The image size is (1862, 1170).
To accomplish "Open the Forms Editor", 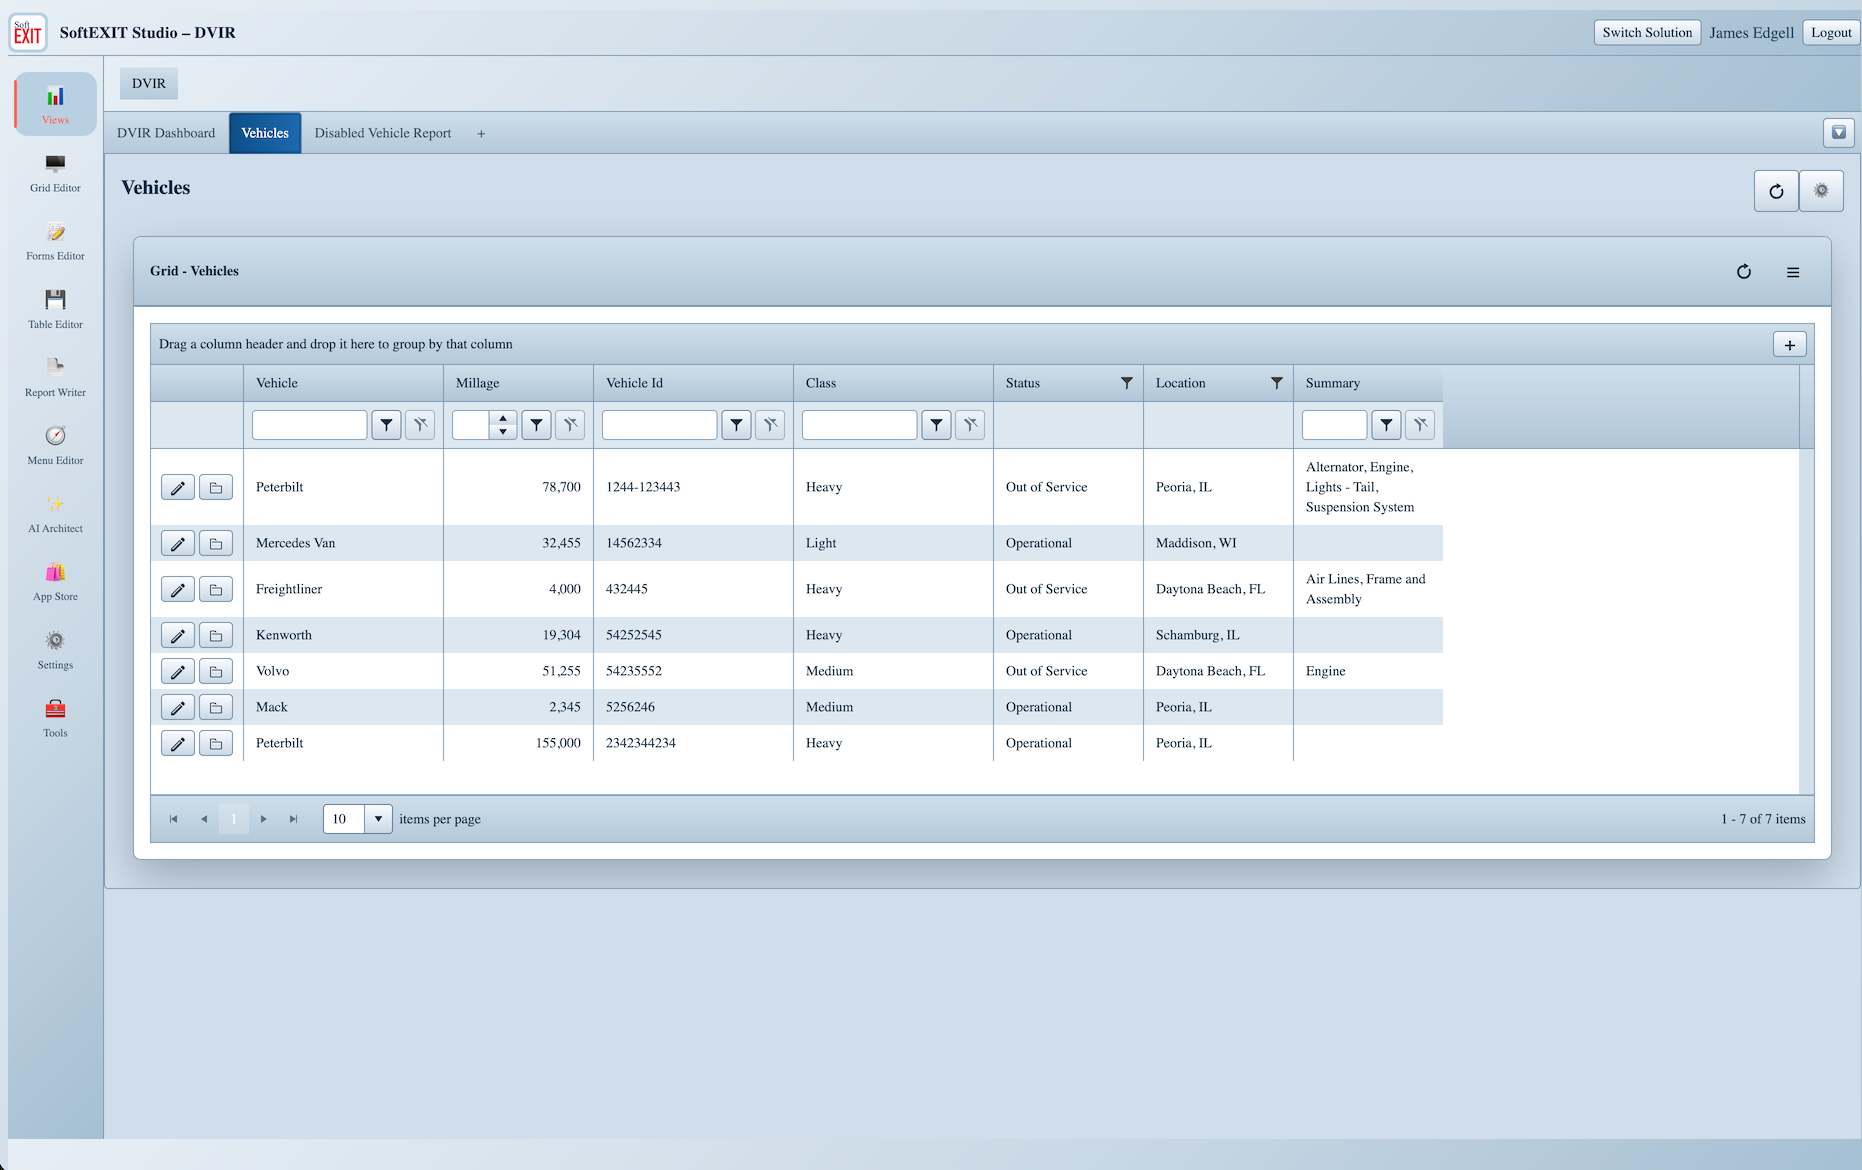I will [x=55, y=241].
